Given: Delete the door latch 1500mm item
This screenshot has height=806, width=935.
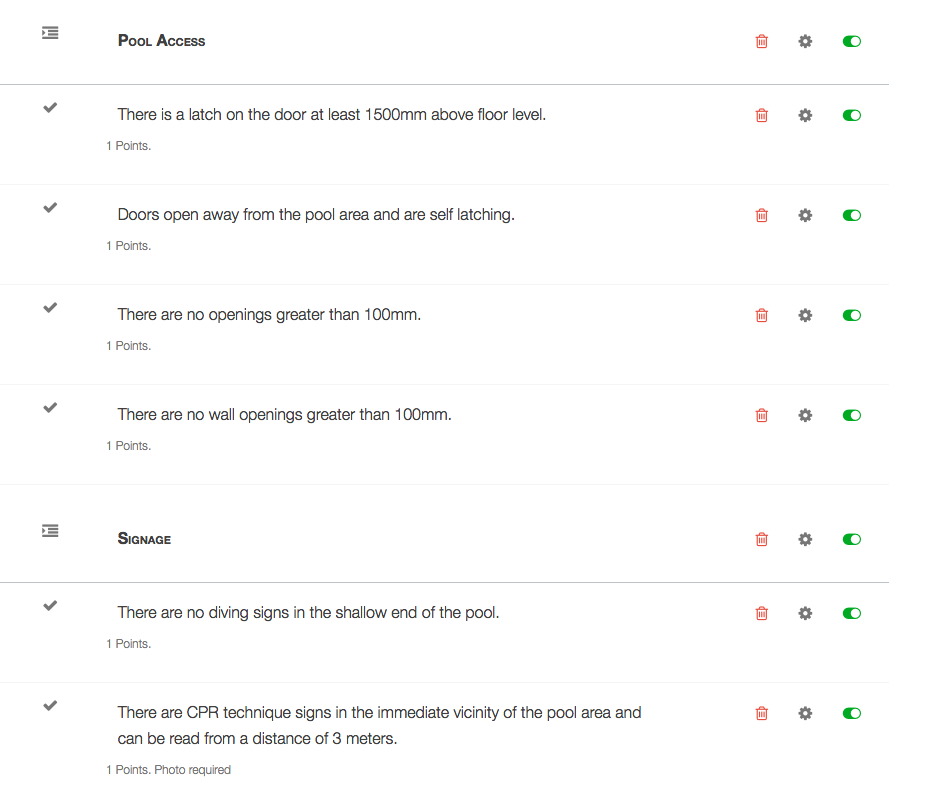Looking at the screenshot, I should (x=762, y=115).
